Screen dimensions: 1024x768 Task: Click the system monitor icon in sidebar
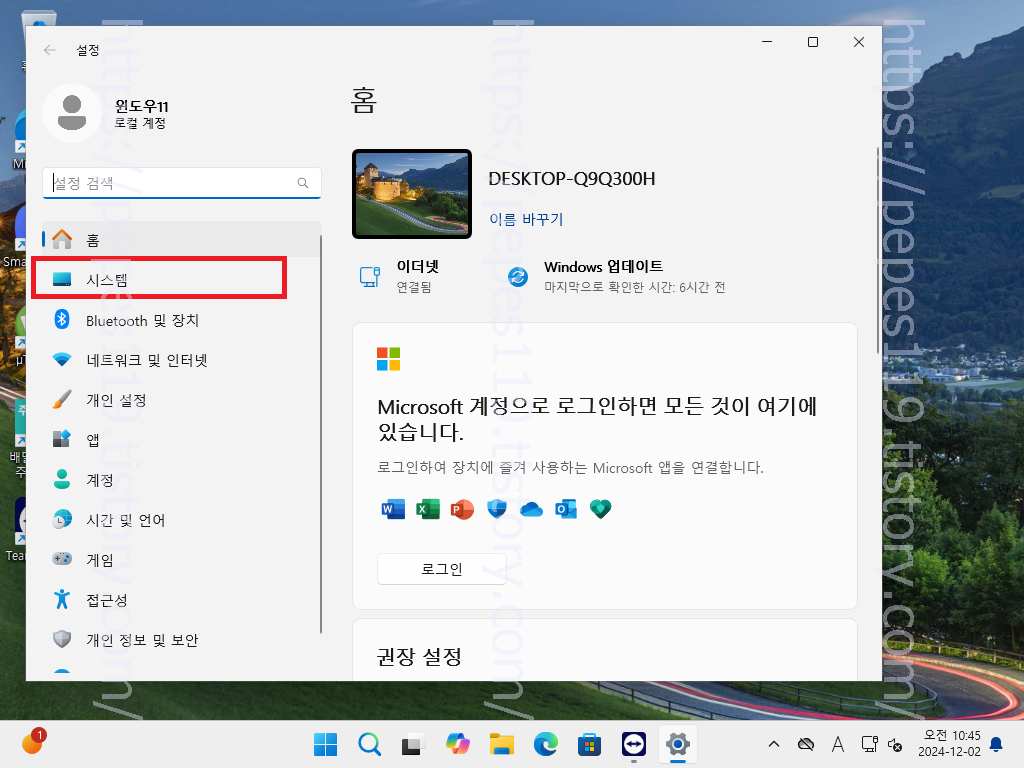[62, 280]
